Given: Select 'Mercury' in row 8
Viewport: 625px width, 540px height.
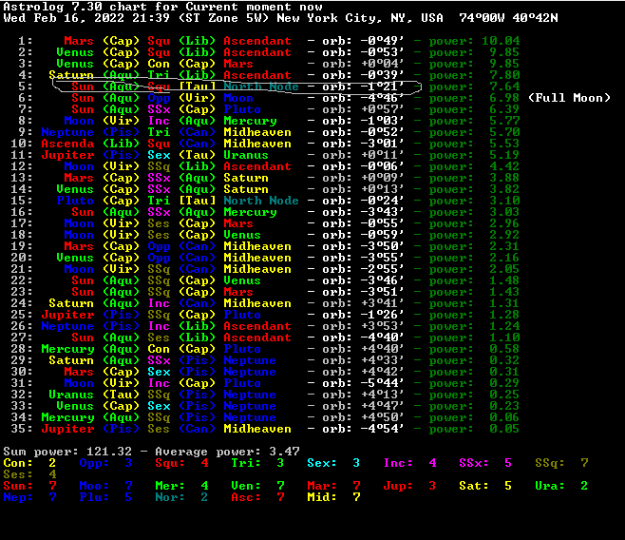Looking at the screenshot, I should point(250,121).
